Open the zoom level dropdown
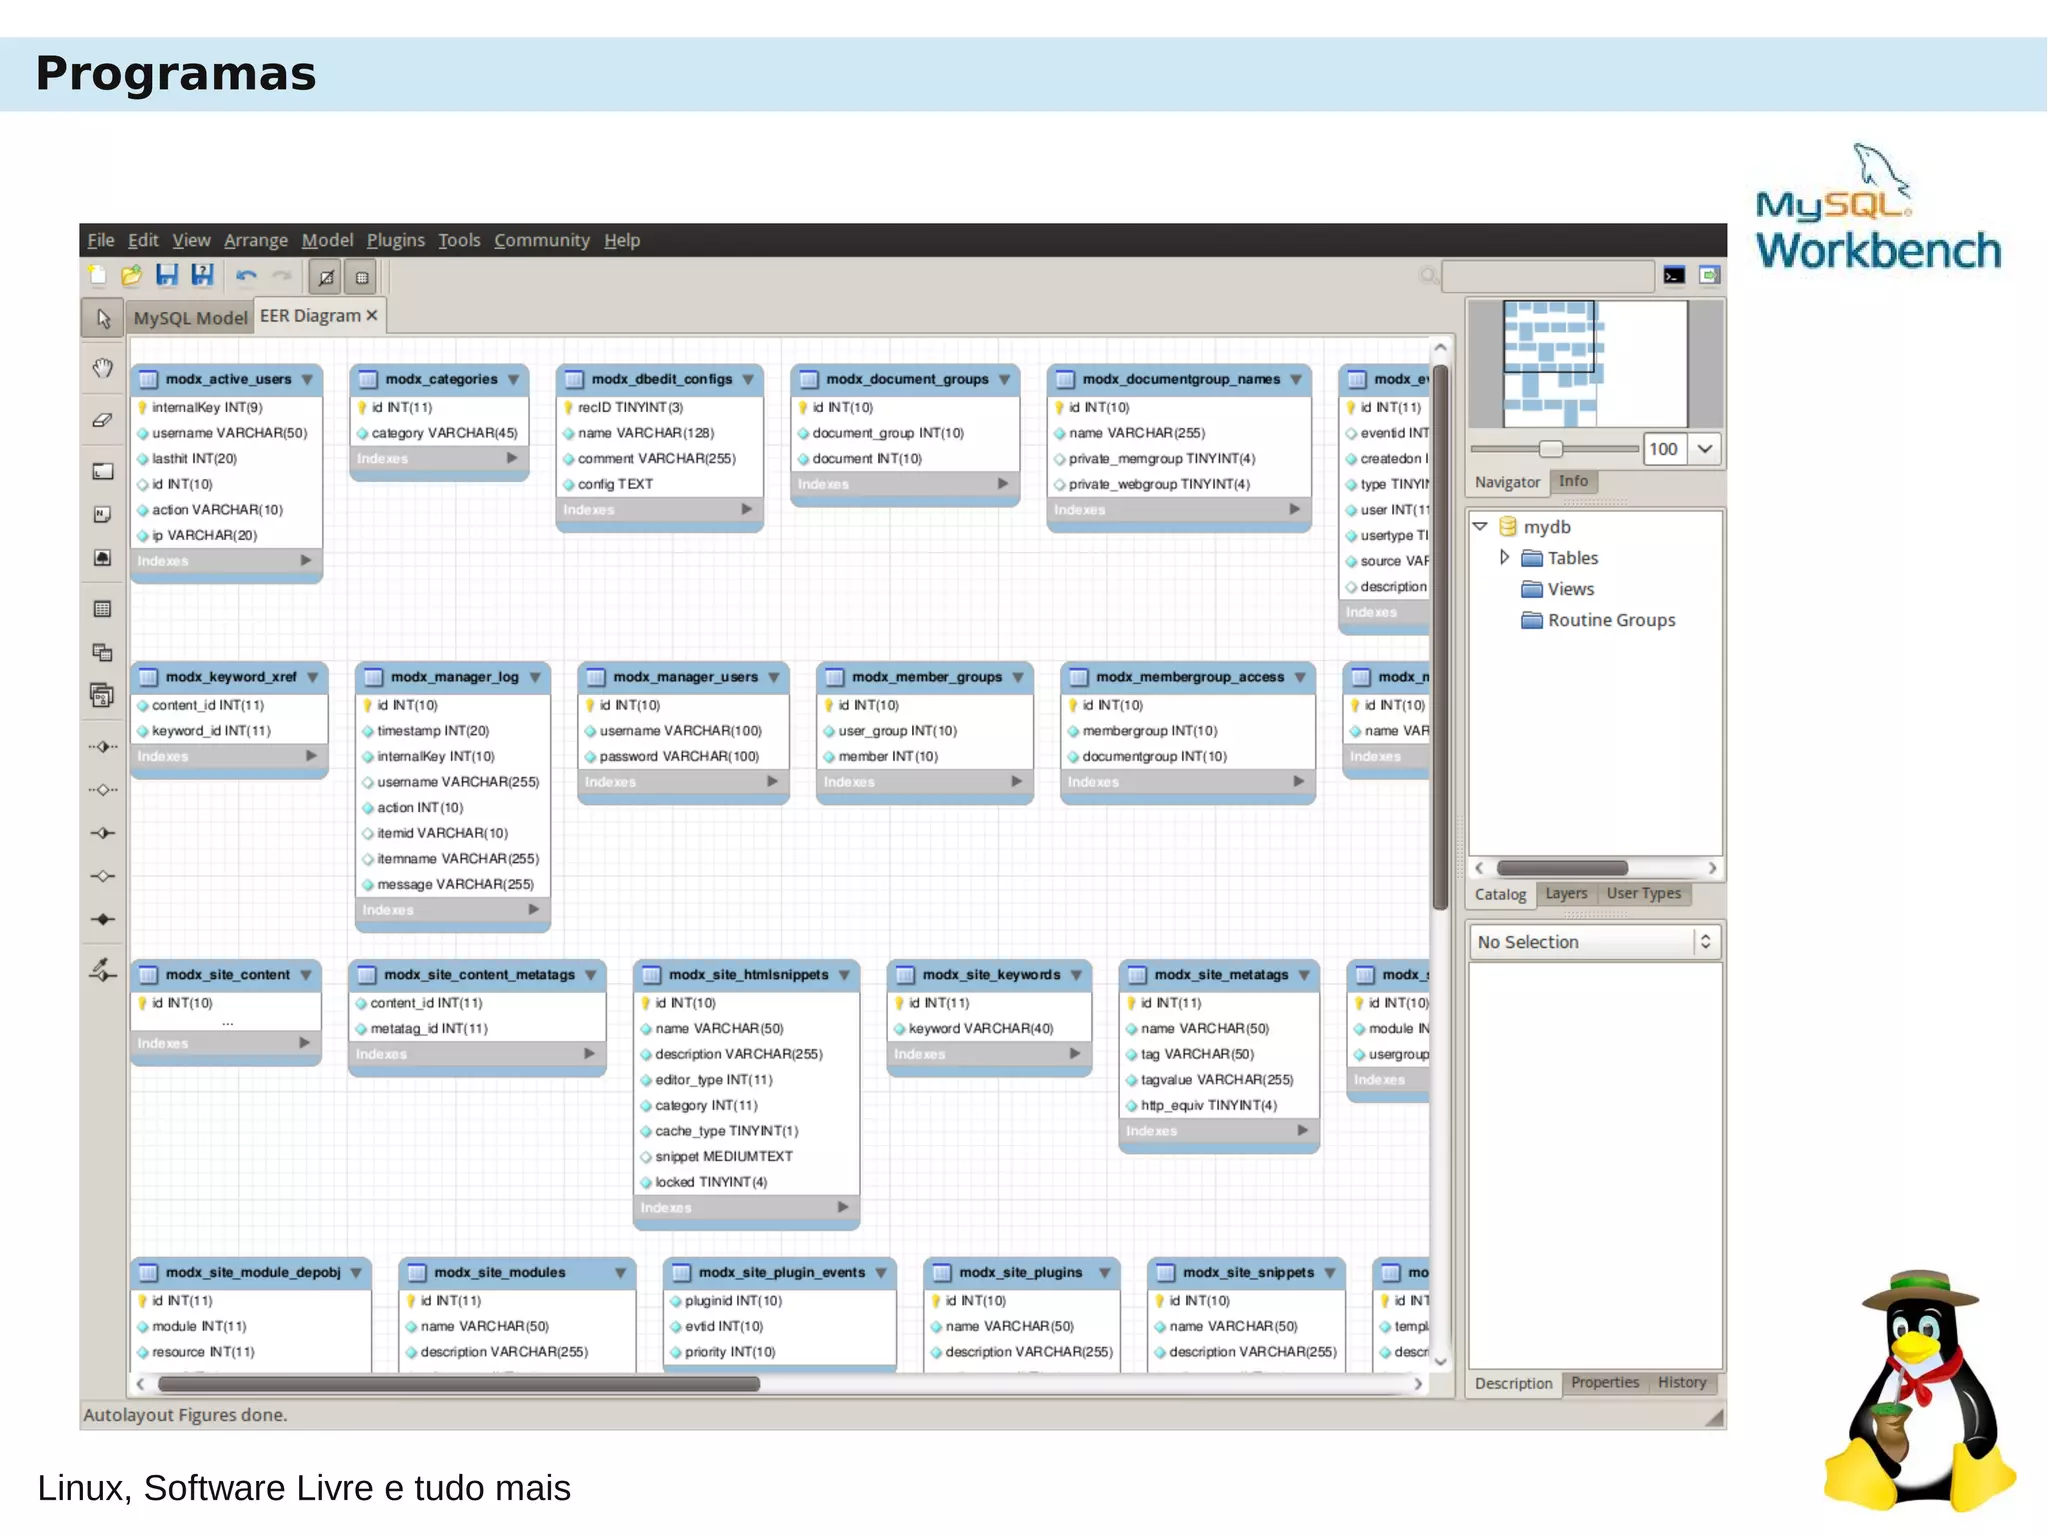The height and width of the screenshot is (1535, 2048). point(1705,449)
